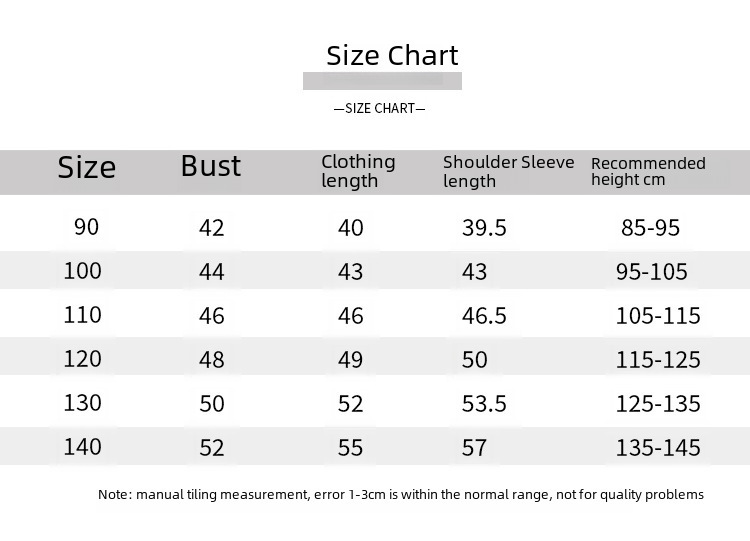This screenshot has height=541, width=750.
Task: Click the Clothing length column header
Action: [358, 171]
